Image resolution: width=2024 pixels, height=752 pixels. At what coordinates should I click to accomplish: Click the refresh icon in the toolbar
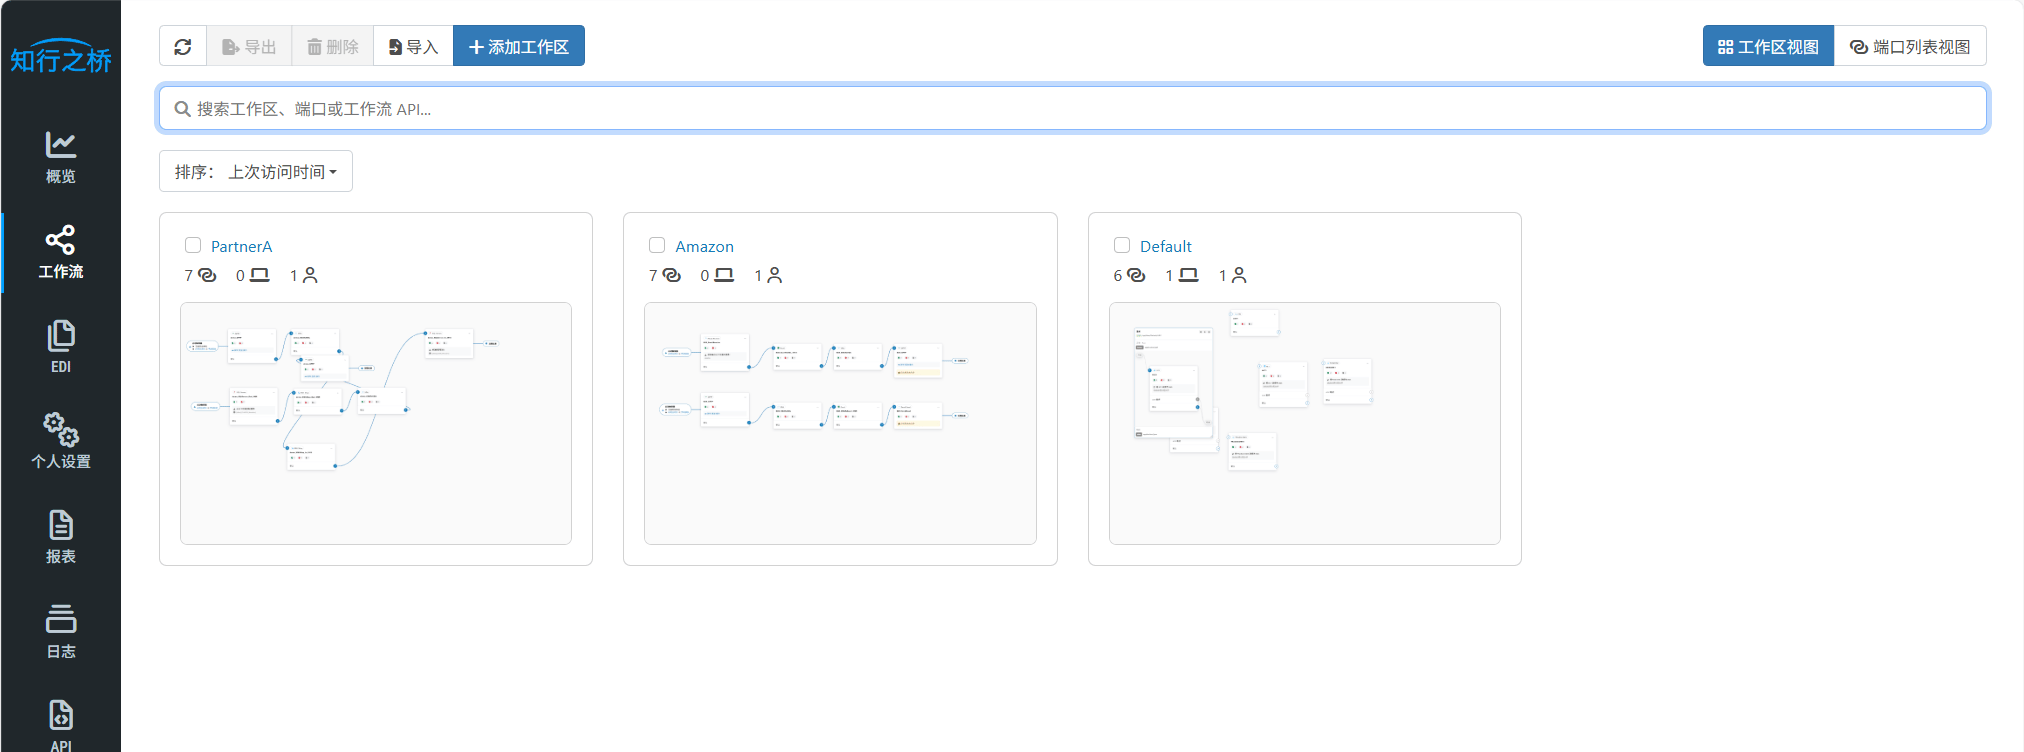click(x=183, y=46)
